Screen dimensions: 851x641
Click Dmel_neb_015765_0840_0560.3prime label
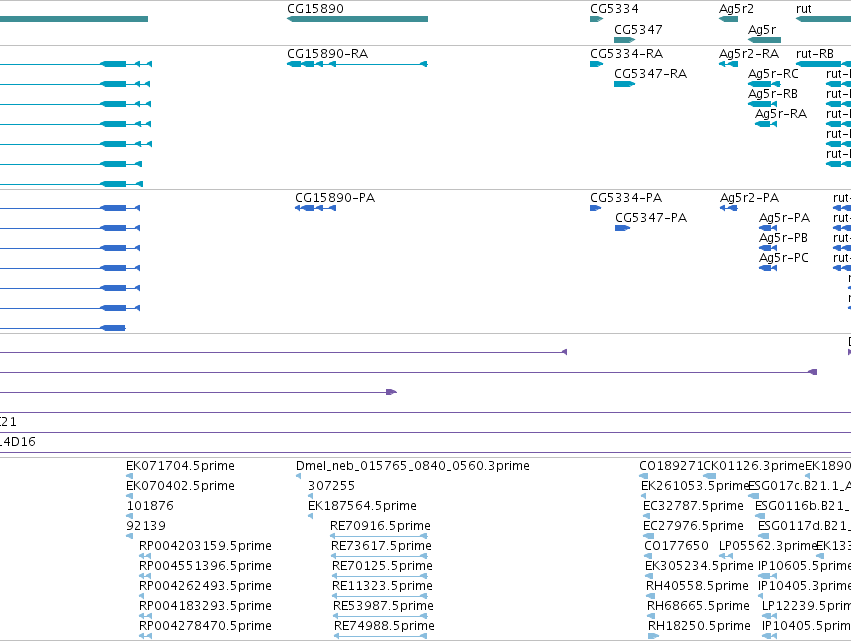click(x=413, y=466)
